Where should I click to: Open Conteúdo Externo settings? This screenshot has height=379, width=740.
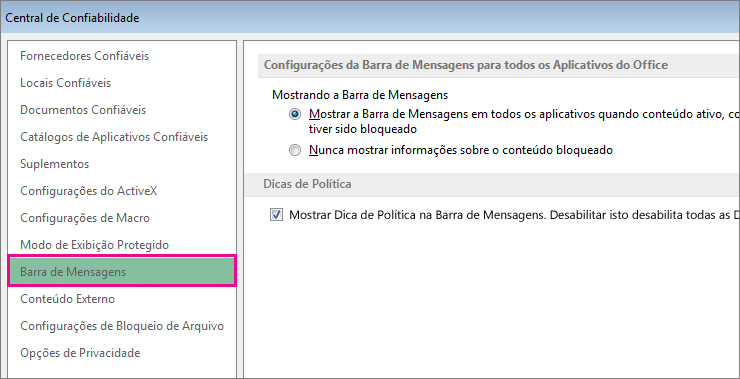(x=67, y=299)
